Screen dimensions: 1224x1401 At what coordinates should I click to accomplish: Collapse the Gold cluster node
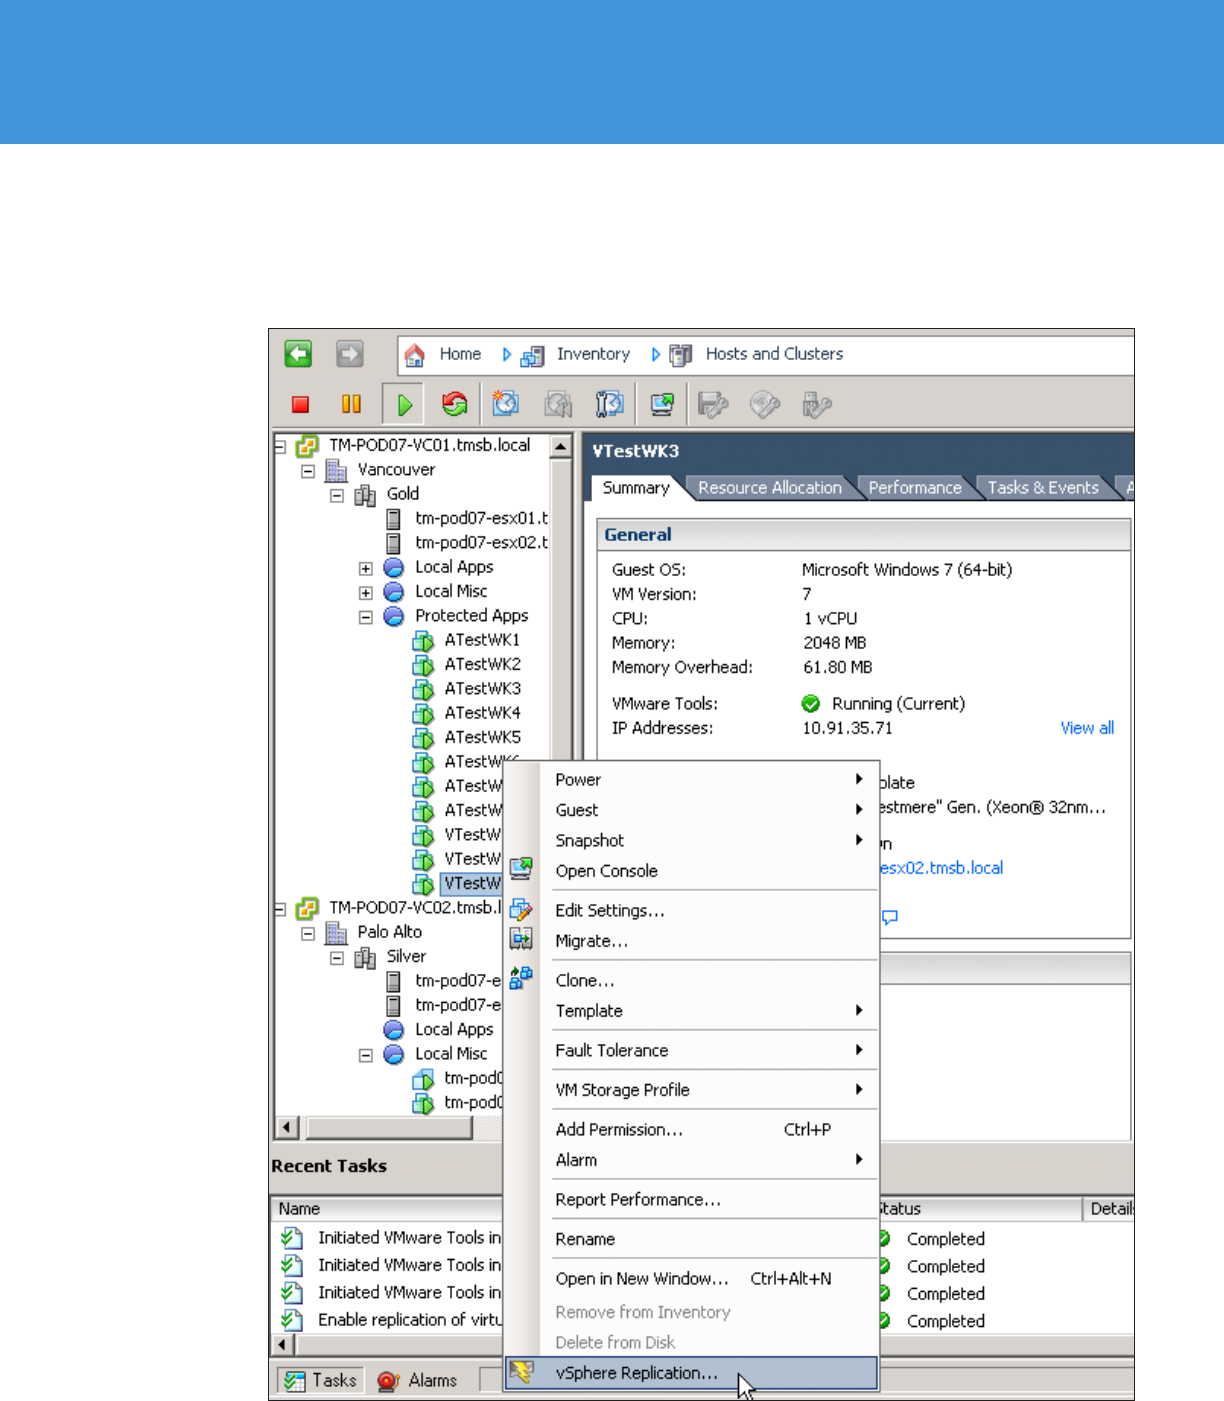click(337, 495)
